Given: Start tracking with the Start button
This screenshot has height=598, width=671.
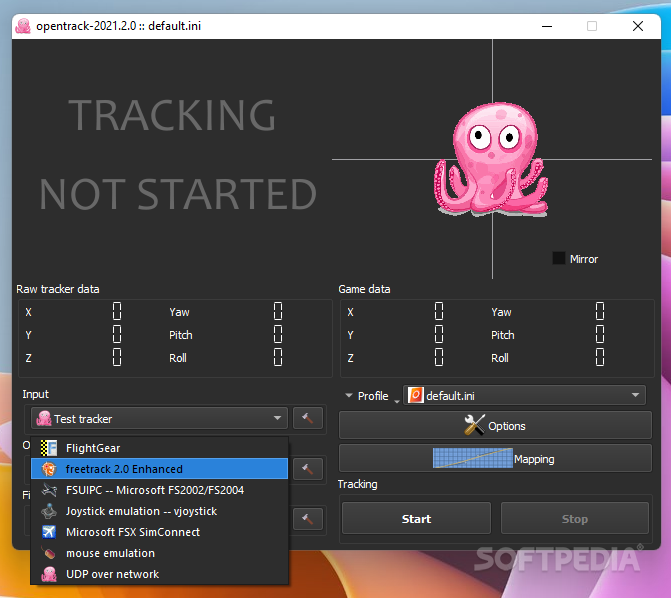Looking at the screenshot, I should click(x=416, y=518).
